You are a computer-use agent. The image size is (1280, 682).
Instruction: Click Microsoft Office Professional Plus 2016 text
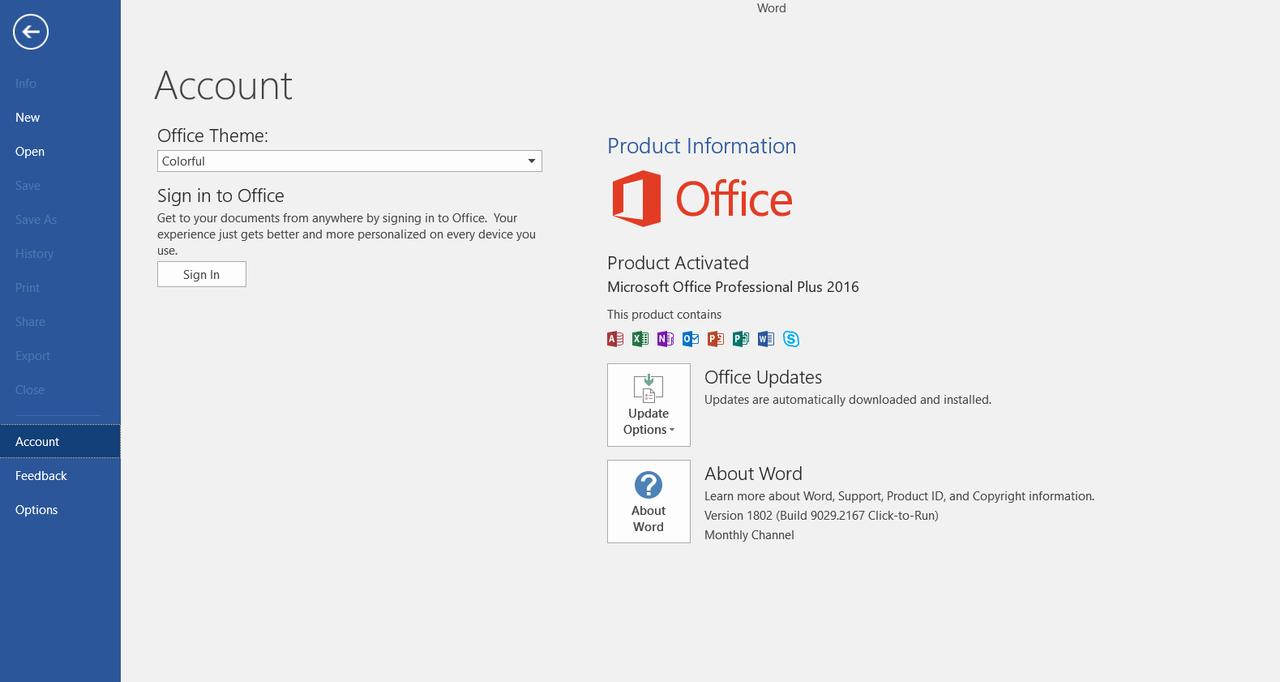733,287
